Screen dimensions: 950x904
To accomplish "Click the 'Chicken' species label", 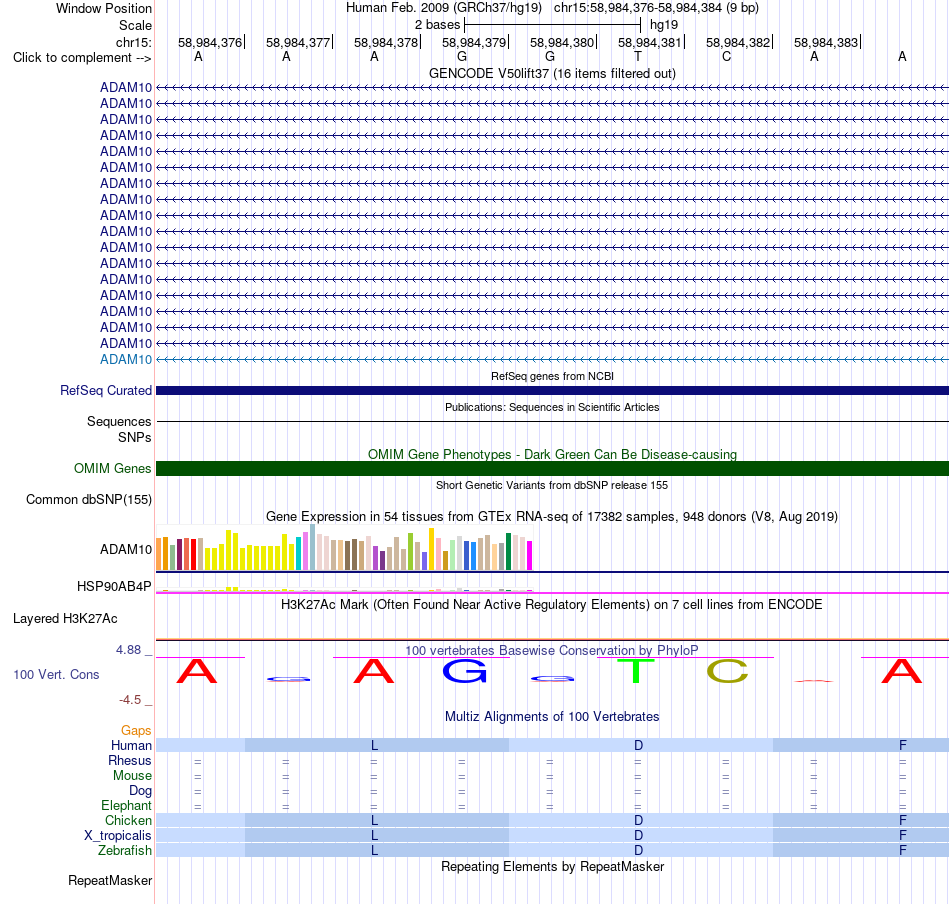I will 128,820.
